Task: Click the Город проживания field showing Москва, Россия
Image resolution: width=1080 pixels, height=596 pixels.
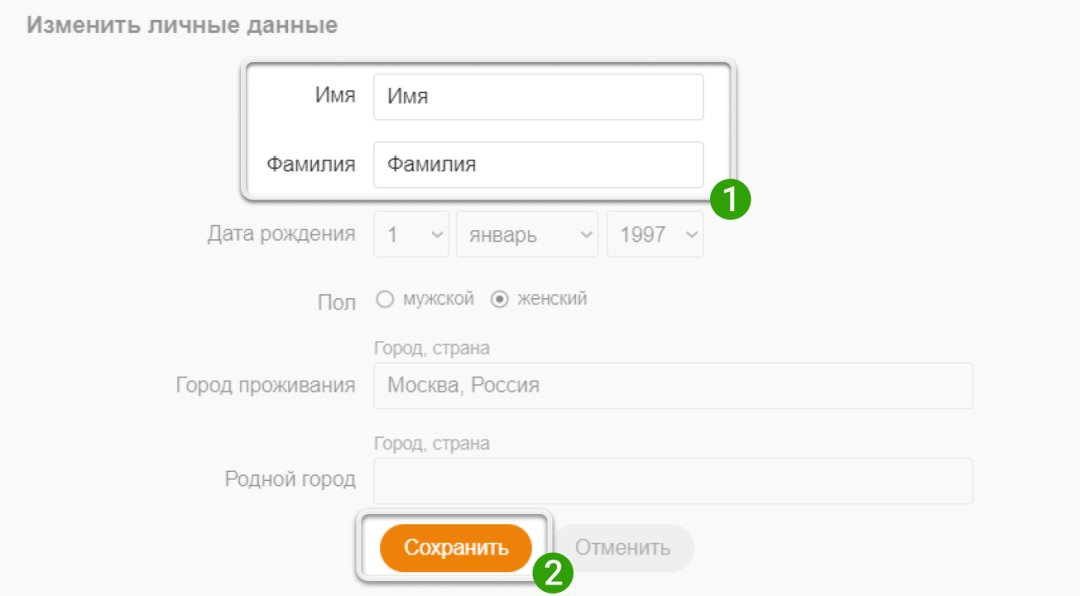Action: (670, 385)
